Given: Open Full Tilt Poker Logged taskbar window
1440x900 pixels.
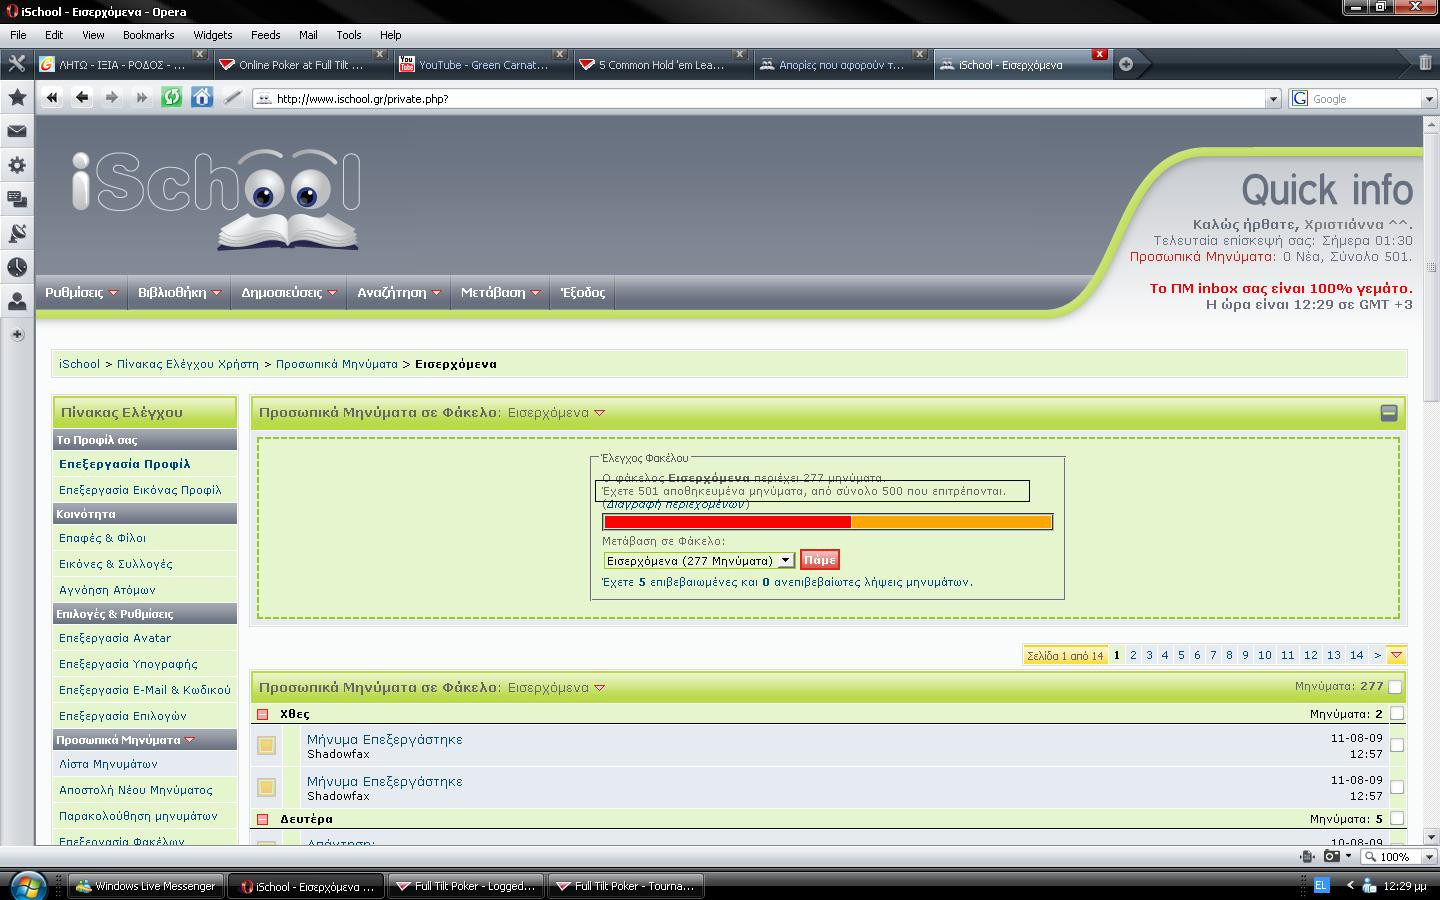Looking at the screenshot, I should (x=465, y=886).
